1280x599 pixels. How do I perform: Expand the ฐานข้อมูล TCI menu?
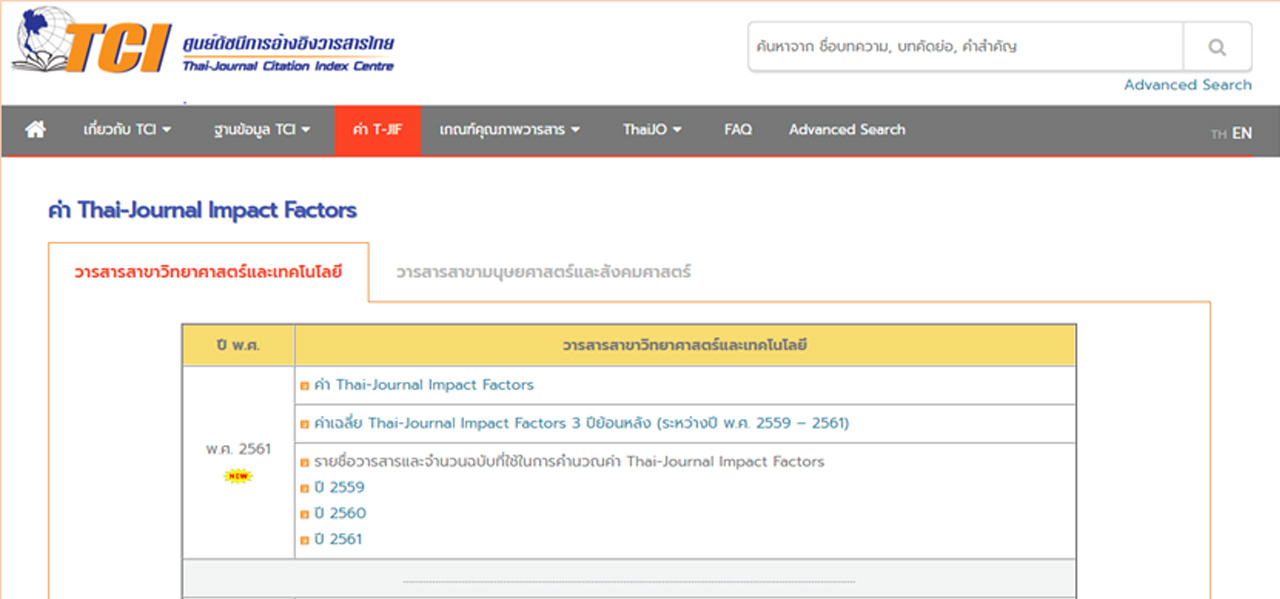pyautogui.click(x=262, y=130)
